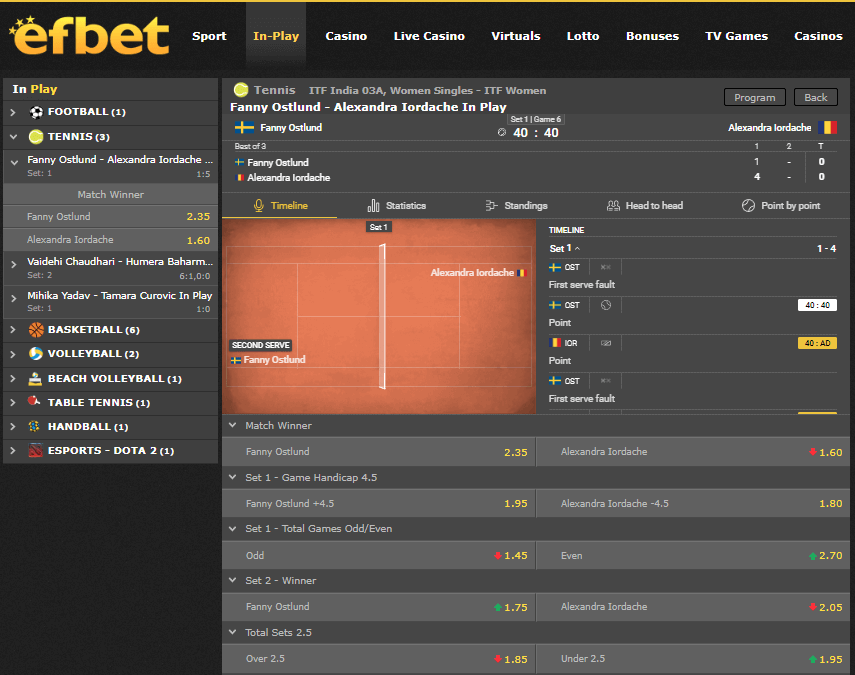Click the Program button
The image size is (855, 675).
tap(755, 98)
